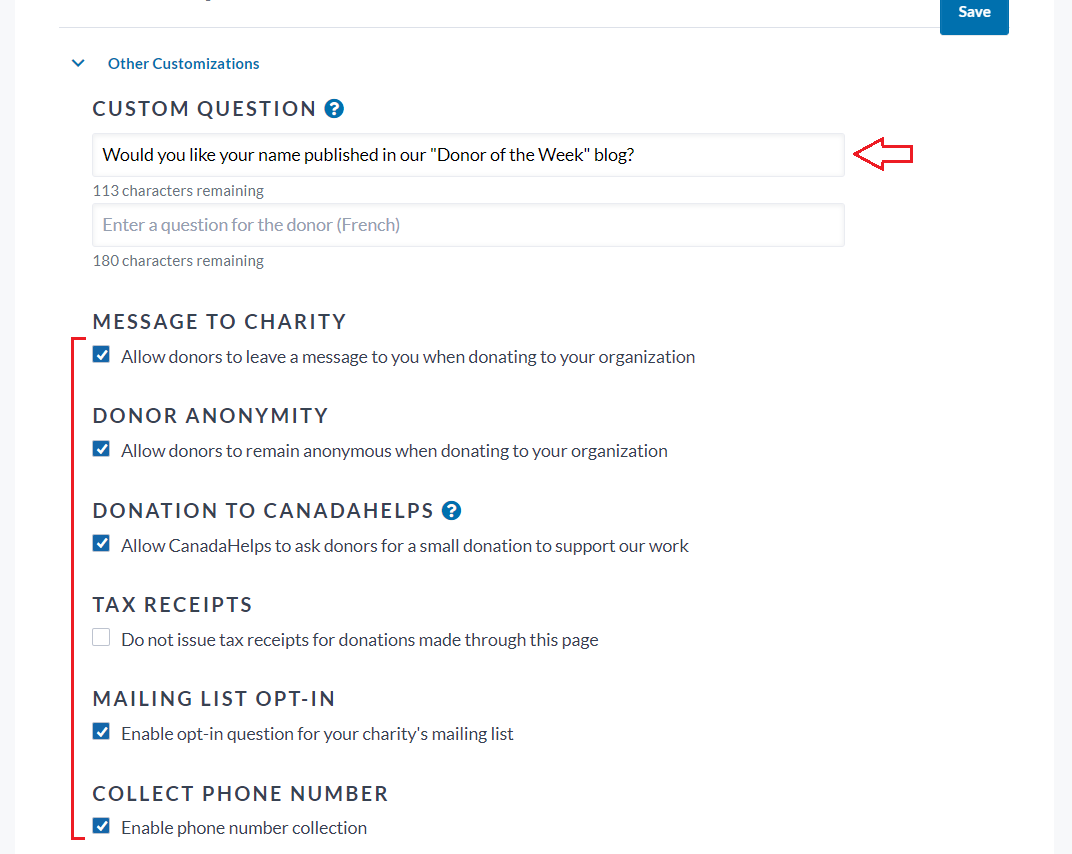Check the no-tax-receipts checkbox
The width and height of the screenshot is (1072, 854).
pos(101,637)
